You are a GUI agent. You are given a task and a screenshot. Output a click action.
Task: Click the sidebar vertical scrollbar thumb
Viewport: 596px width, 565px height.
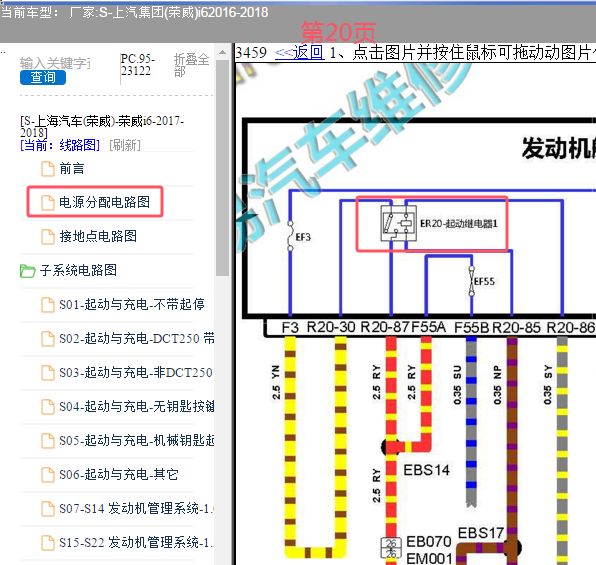[x=222, y=167]
